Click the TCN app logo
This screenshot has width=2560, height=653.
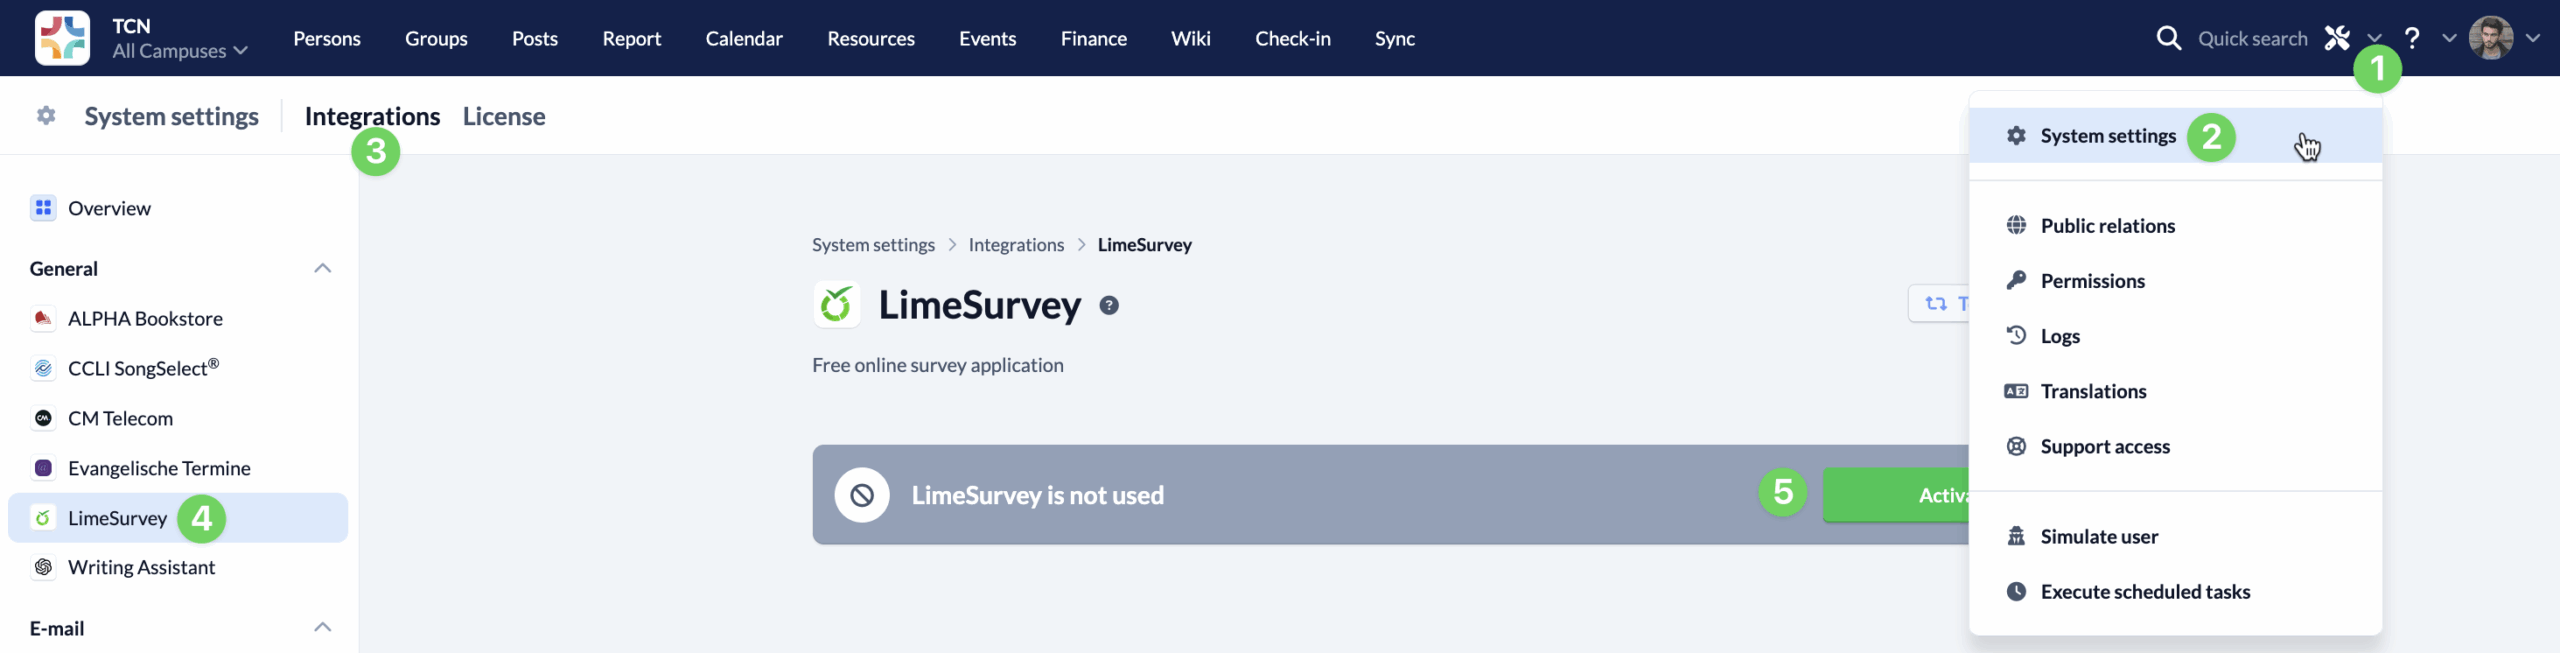[x=62, y=38]
